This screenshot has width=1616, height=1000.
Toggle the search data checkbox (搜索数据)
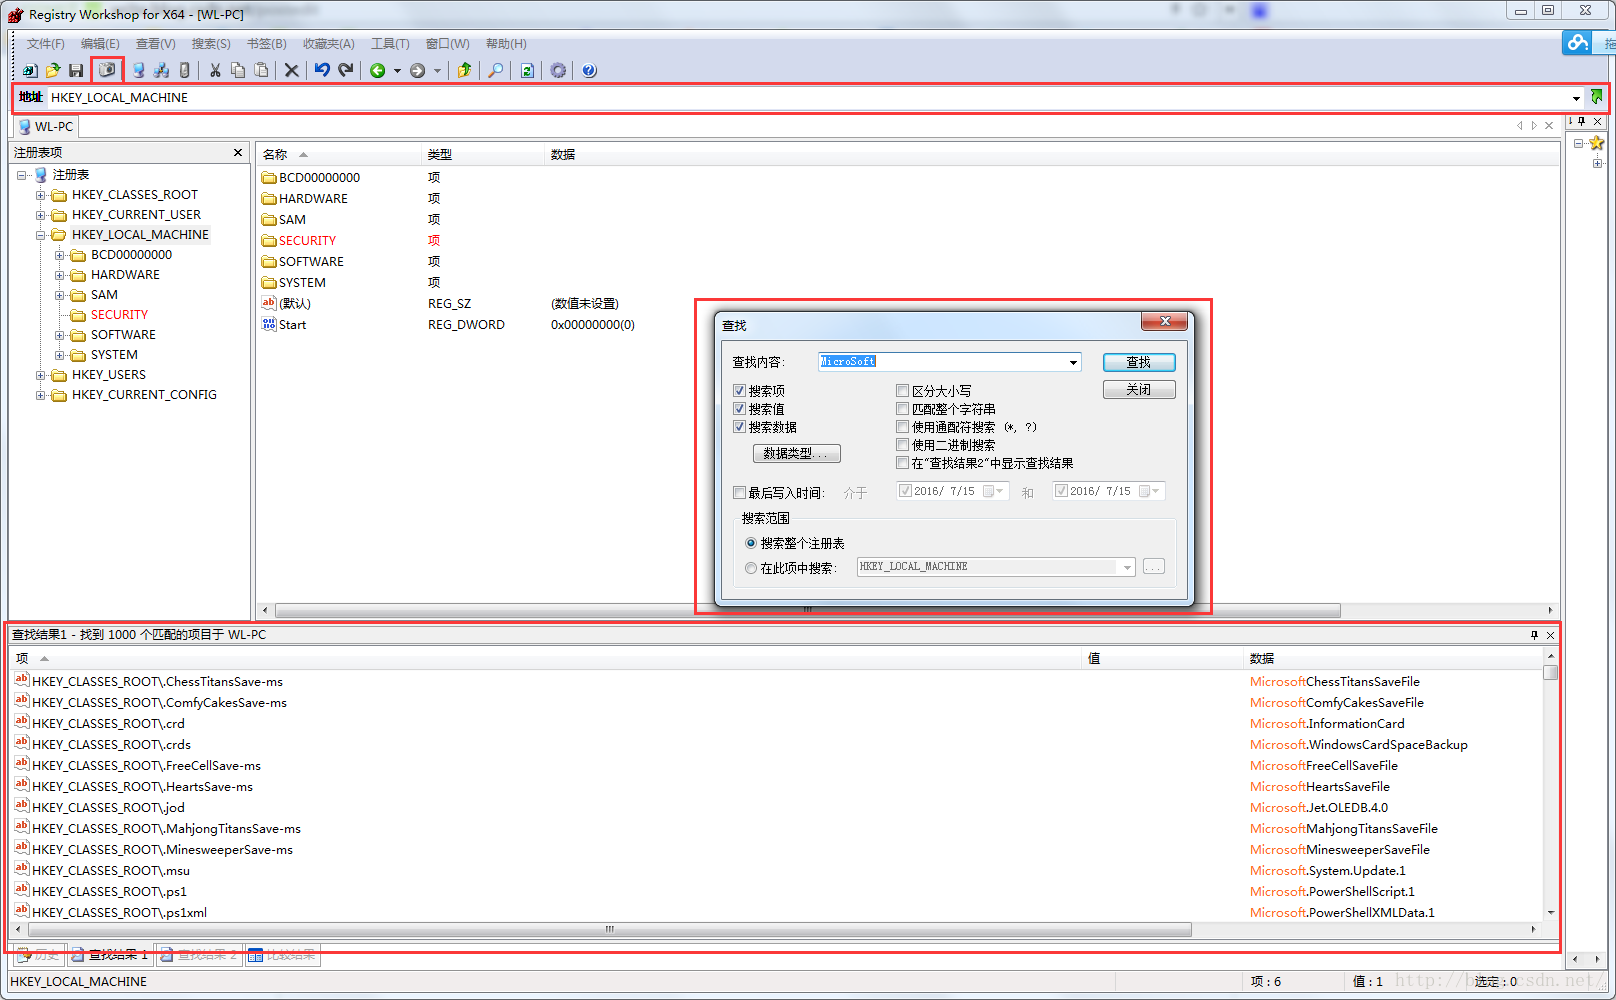point(740,427)
